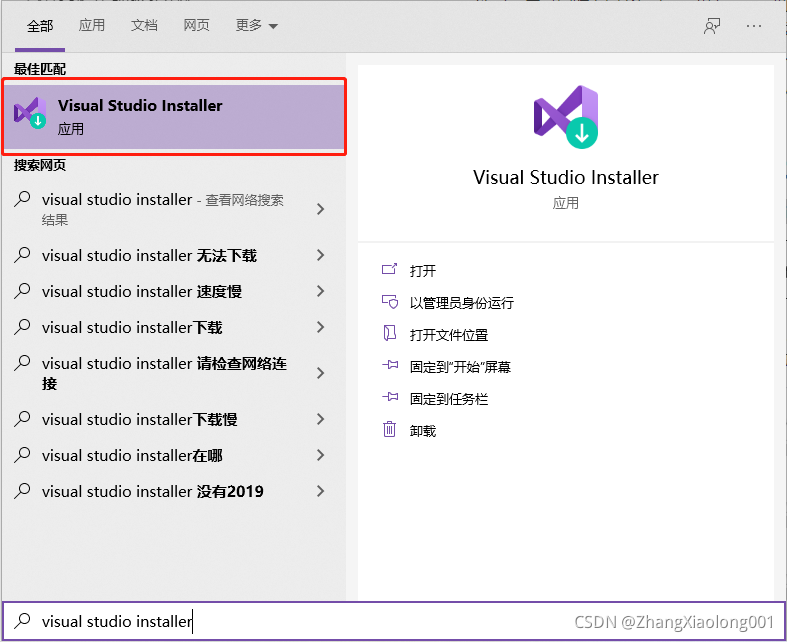Image resolution: width=787 pixels, height=642 pixels.
Task: Open Visual Studio Installer best match result
Action: 175,117
